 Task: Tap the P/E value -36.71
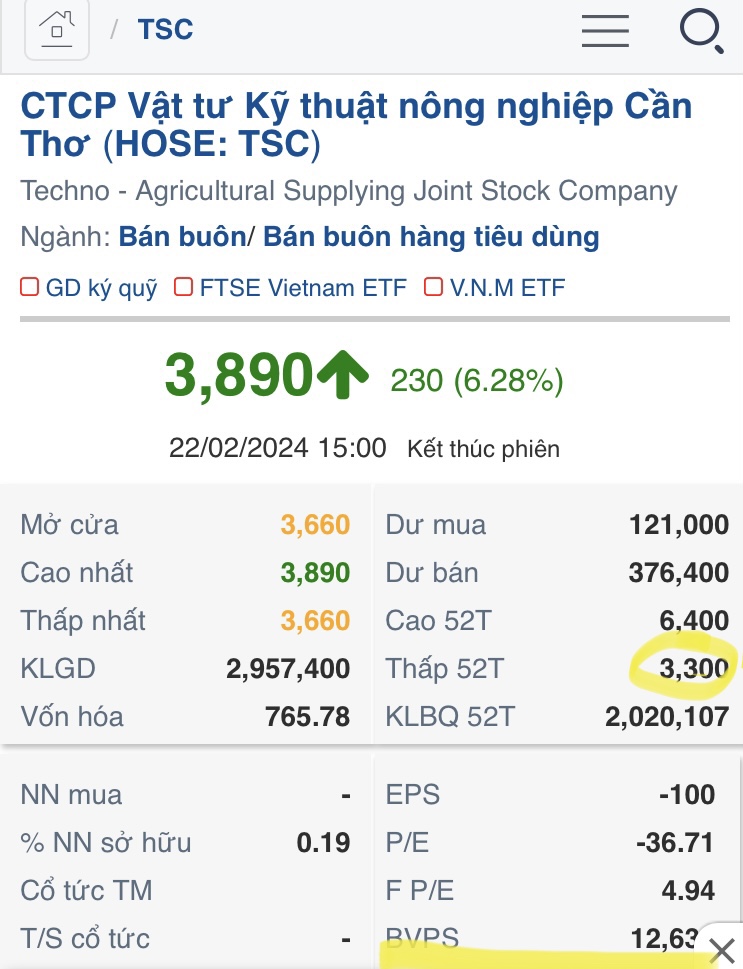pyautogui.click(x=675, y=843)
